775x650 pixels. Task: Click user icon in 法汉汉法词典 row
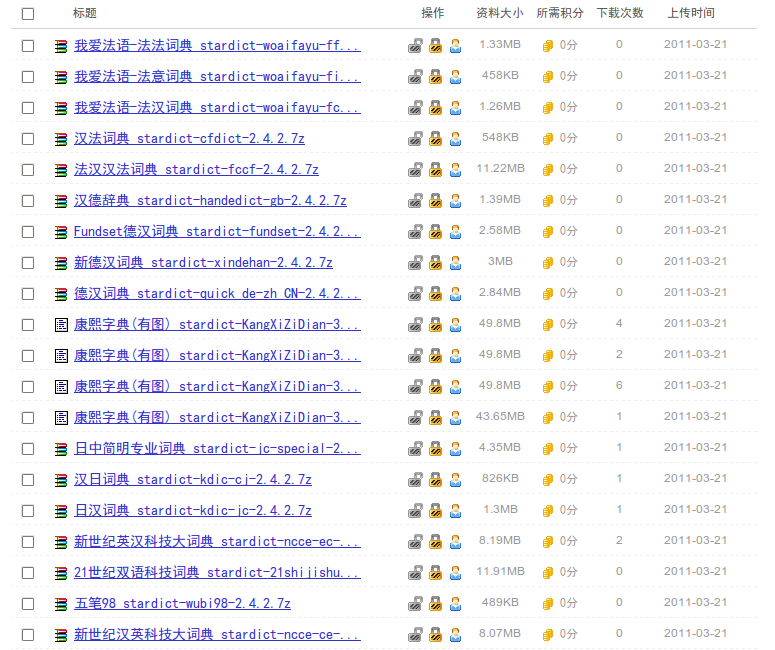click(x=455, y=170)
